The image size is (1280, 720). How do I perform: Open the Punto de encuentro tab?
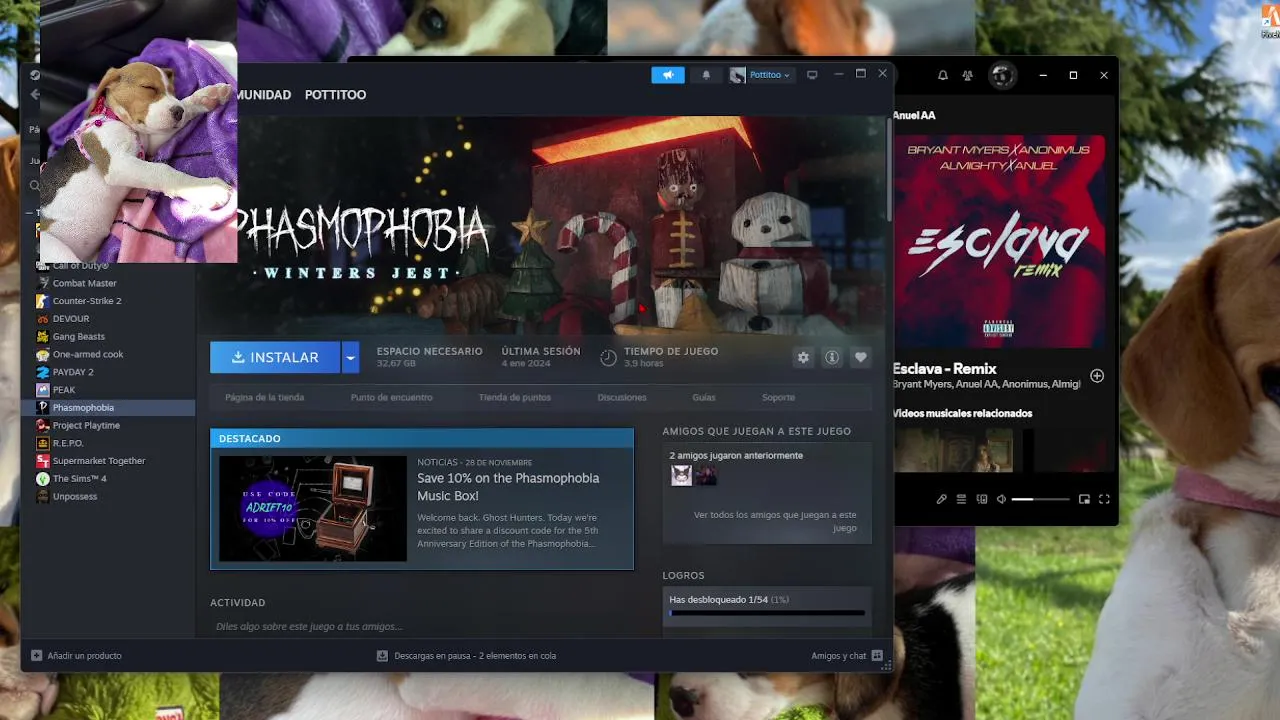click(391, 397)
